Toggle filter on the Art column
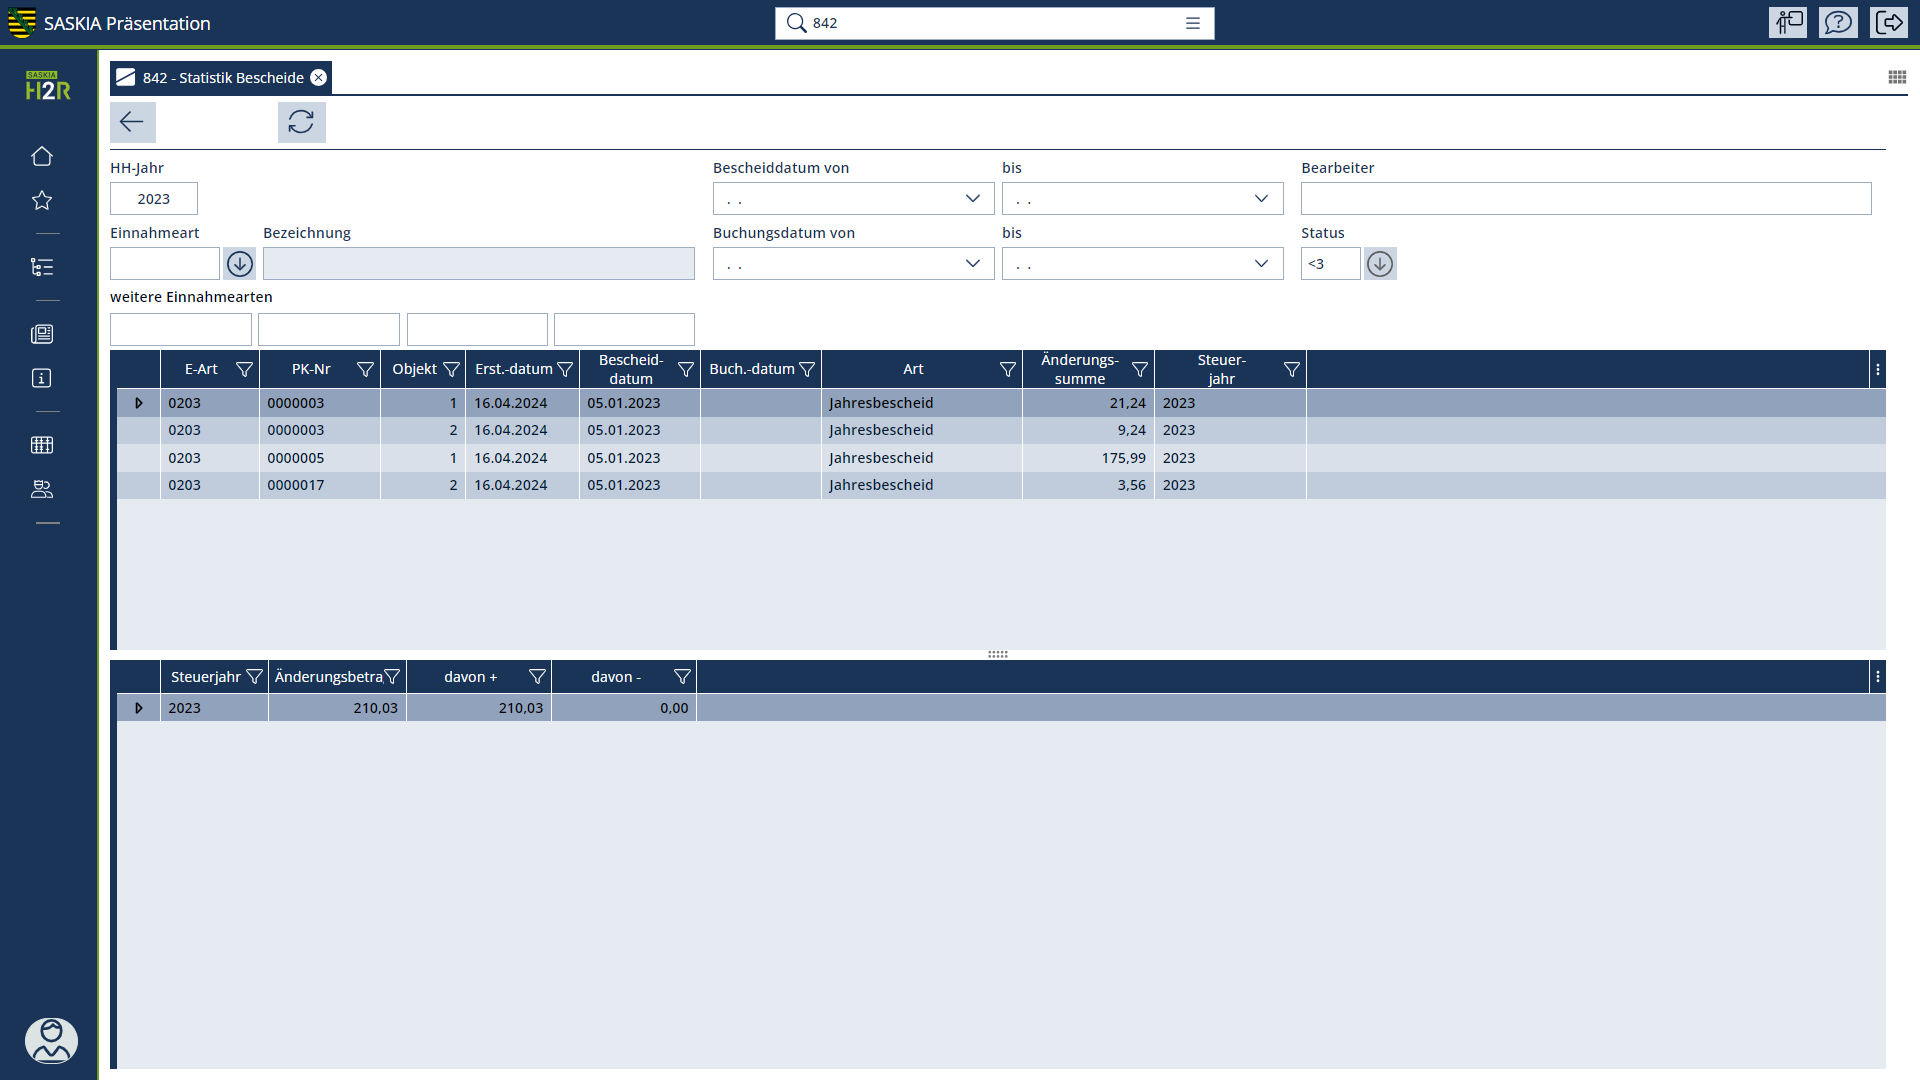Screen dimensions: 1920x1080 click(x=1007, y=370)
